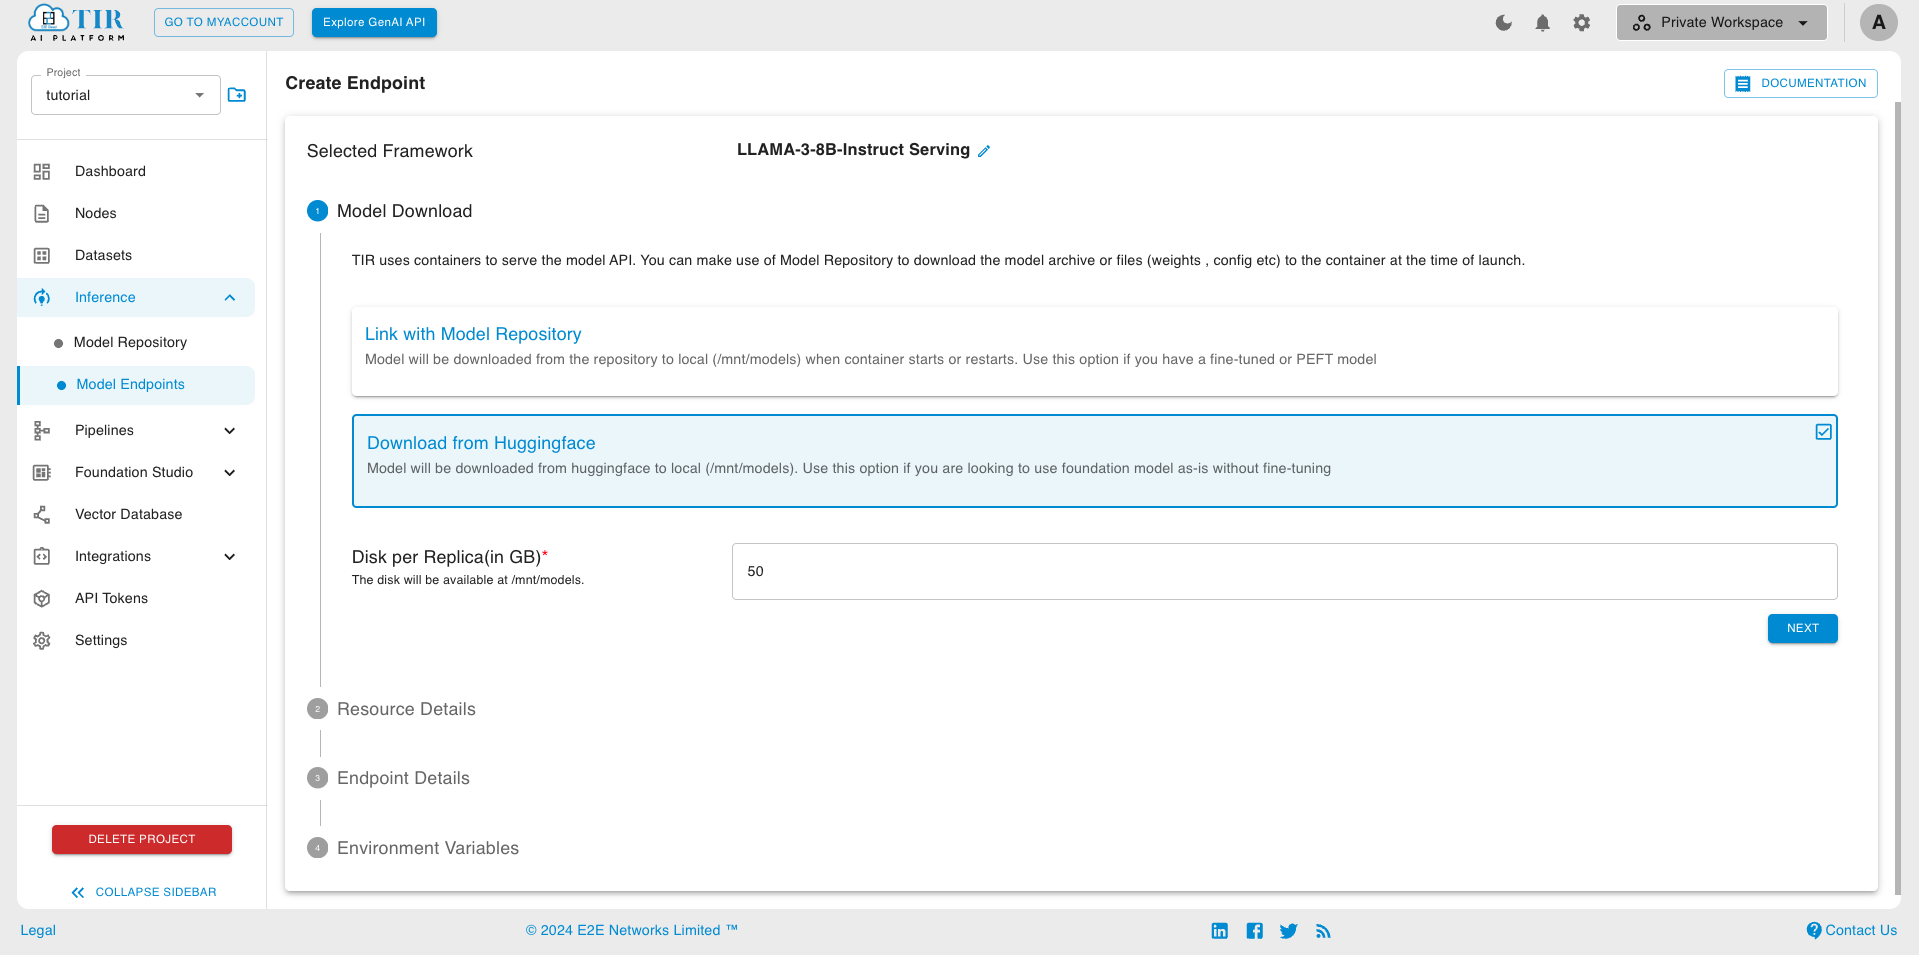Click the Settings sidebar gear icon

(42, 641)
